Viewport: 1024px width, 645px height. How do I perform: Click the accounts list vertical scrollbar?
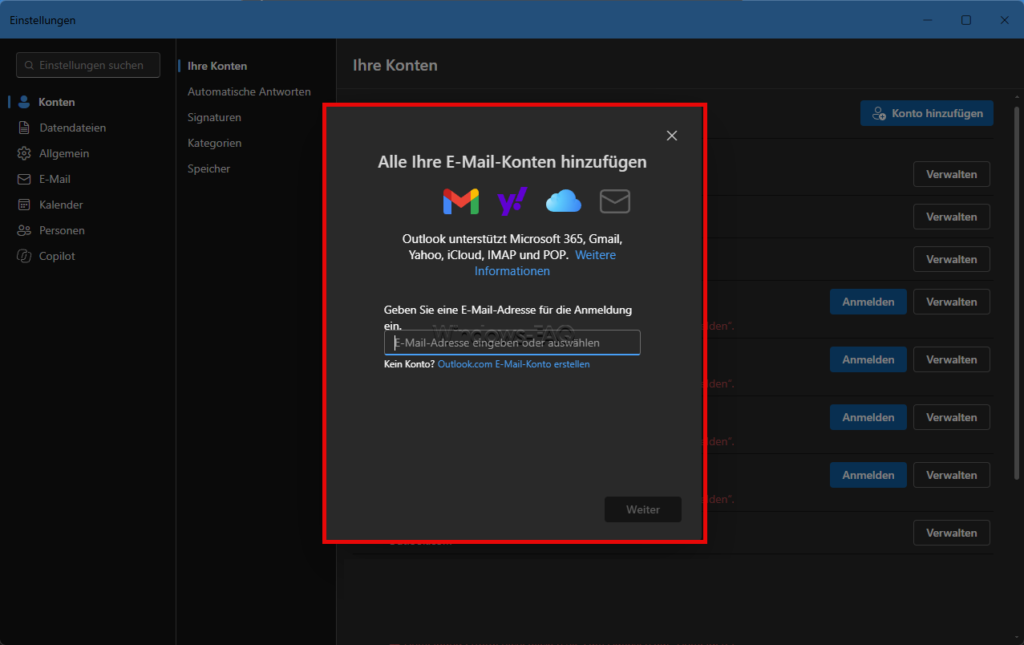[x=1016, y=294]
